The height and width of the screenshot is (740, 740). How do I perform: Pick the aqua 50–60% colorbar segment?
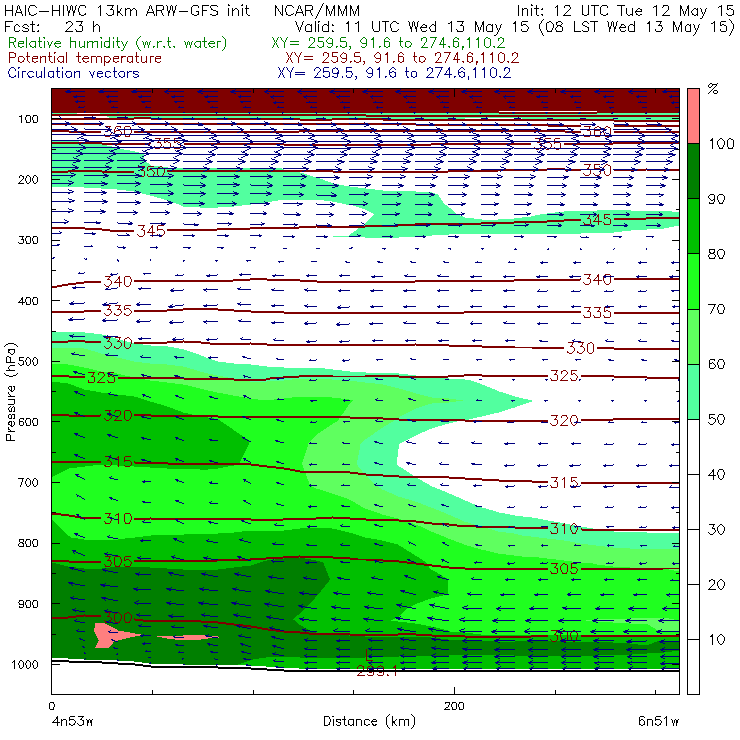click(x=693, y=392)
